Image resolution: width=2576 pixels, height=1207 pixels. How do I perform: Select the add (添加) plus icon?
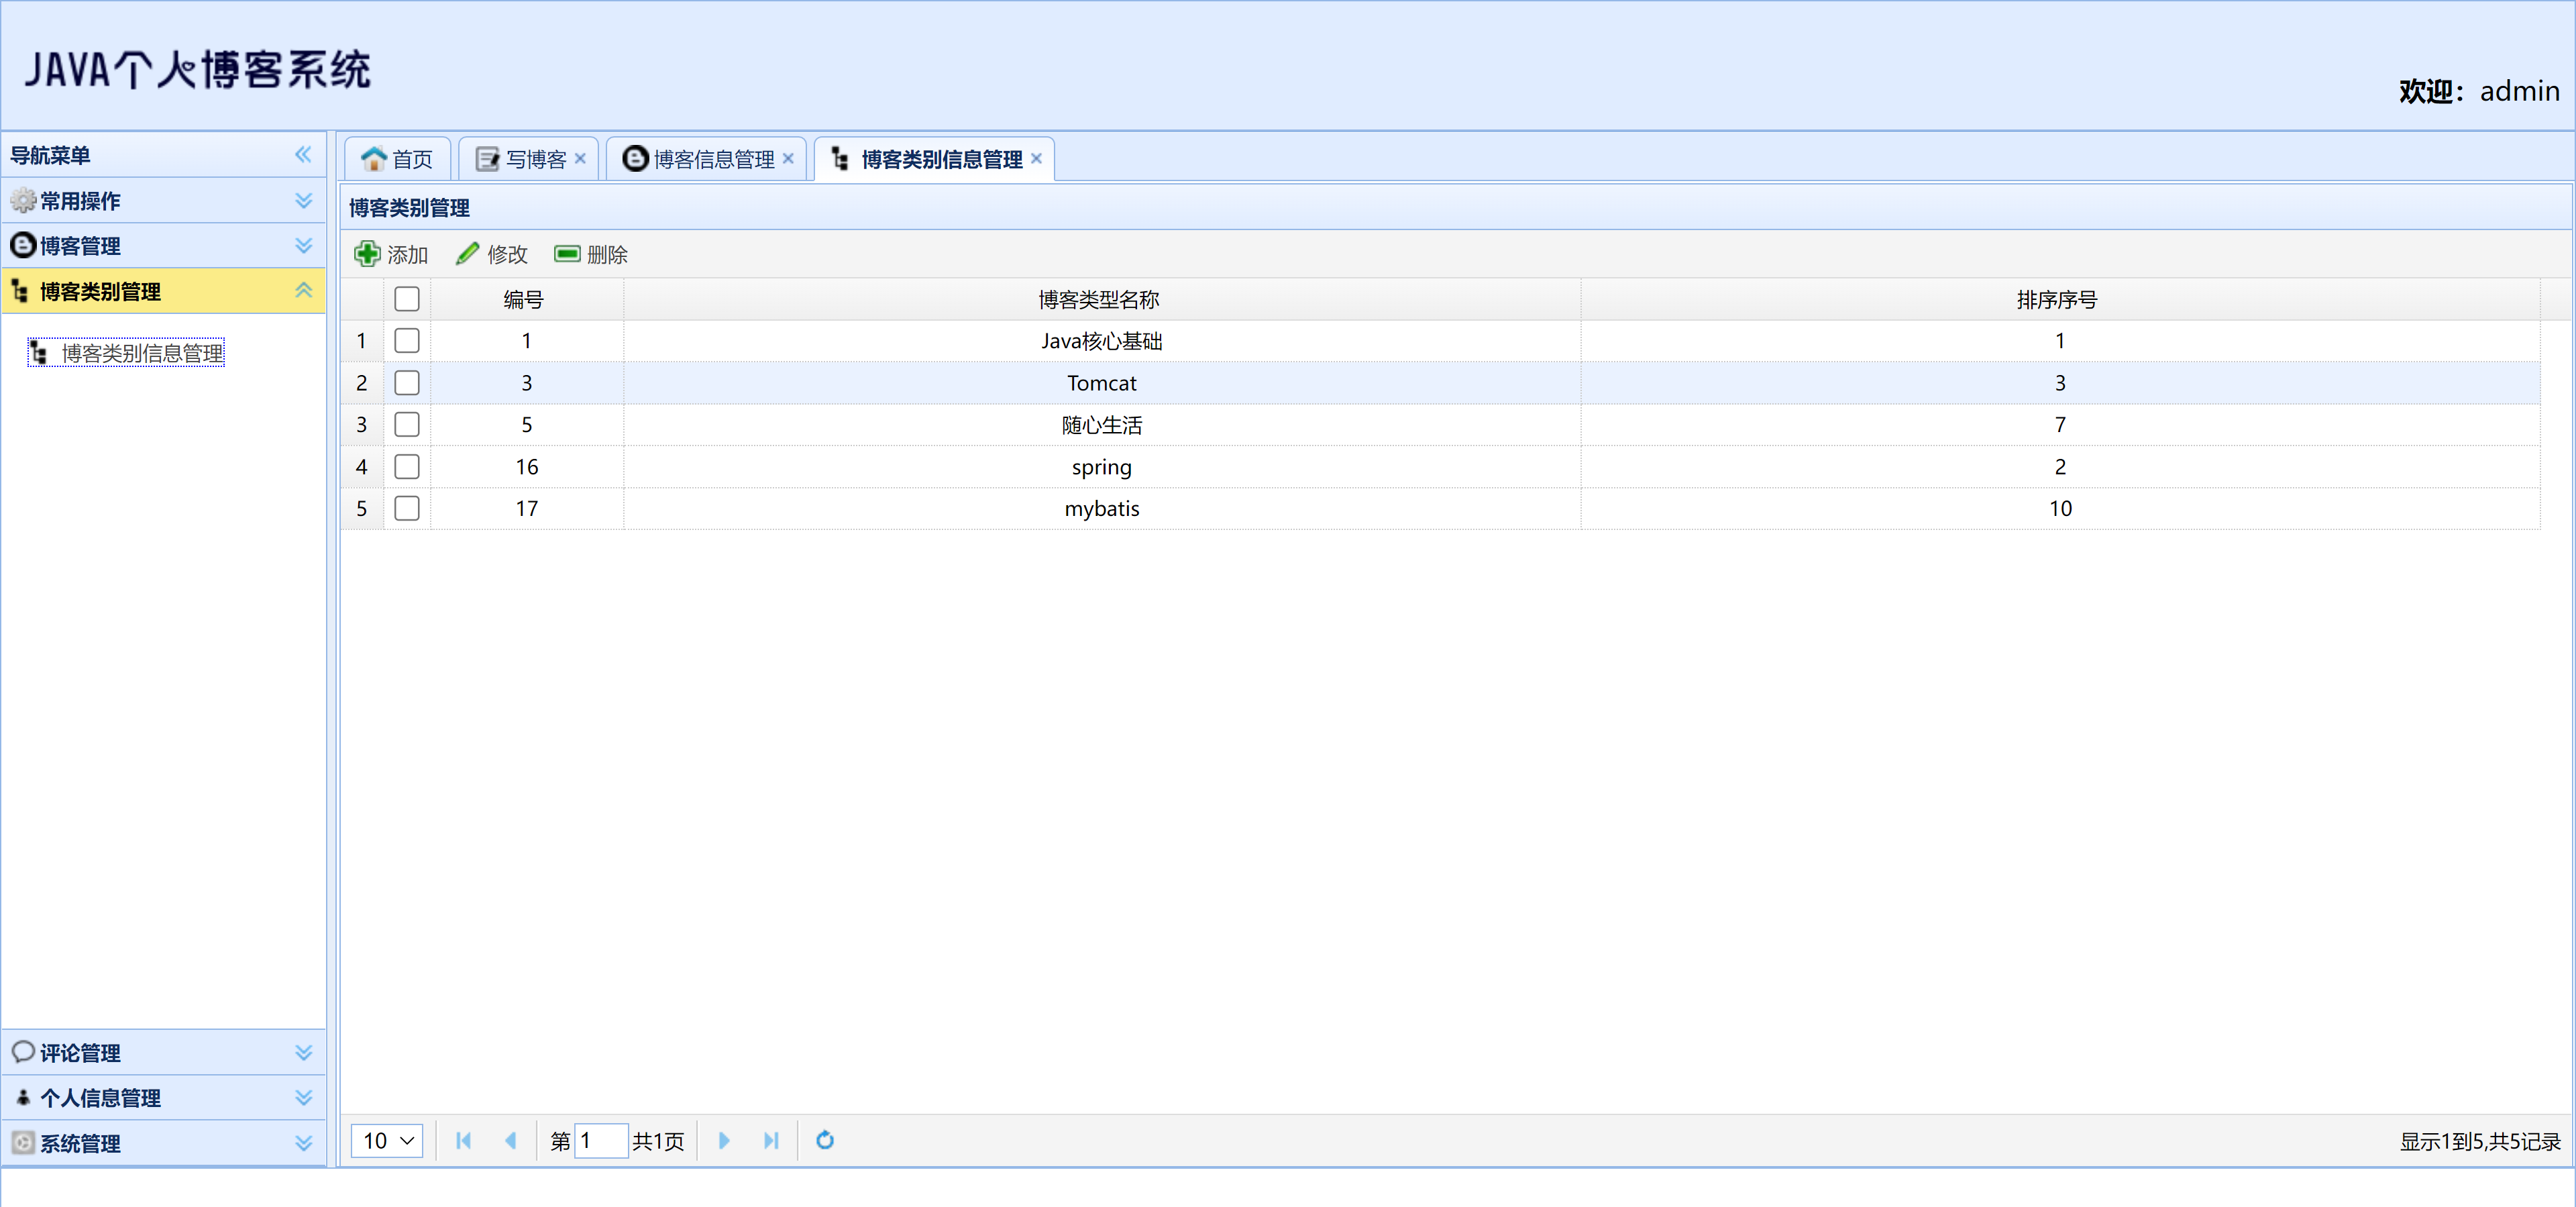367,254
